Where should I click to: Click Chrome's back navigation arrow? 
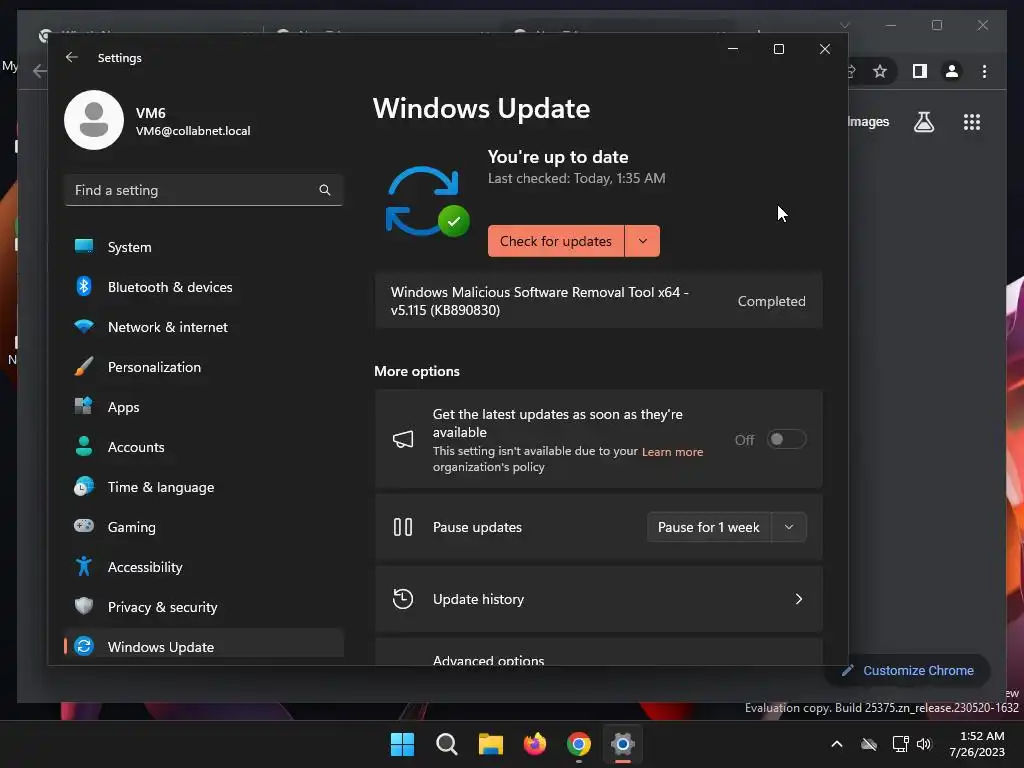[39, 71]
